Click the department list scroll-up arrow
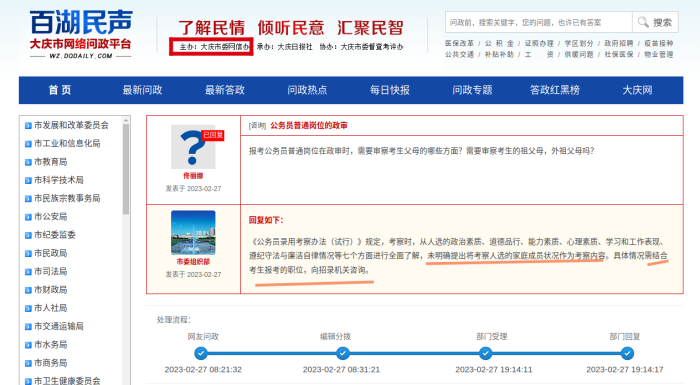This screenshot has height=385, width=700. (126, 120)
